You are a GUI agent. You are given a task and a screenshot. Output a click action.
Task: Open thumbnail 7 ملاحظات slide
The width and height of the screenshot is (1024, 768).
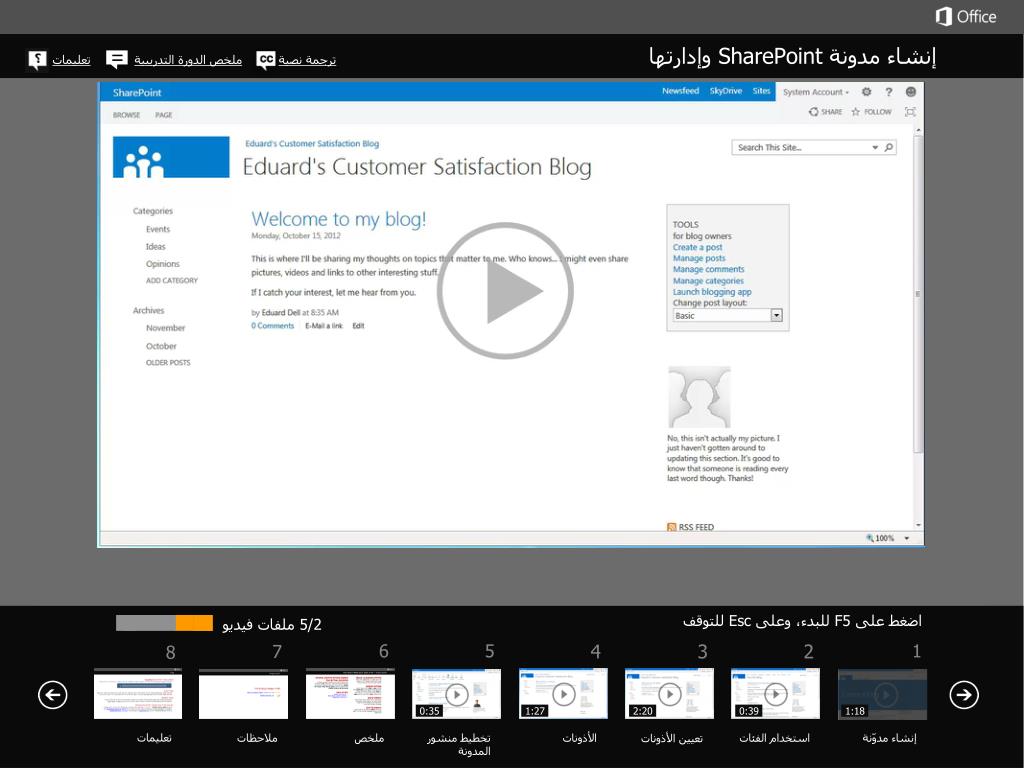pos(244,694)
